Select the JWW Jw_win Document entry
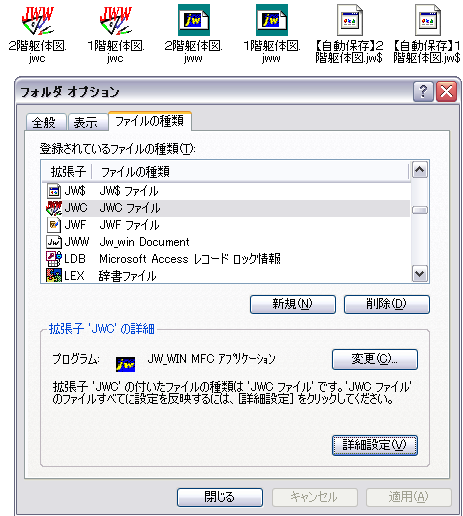Viewport: 463px width, 516px height. 227,242
